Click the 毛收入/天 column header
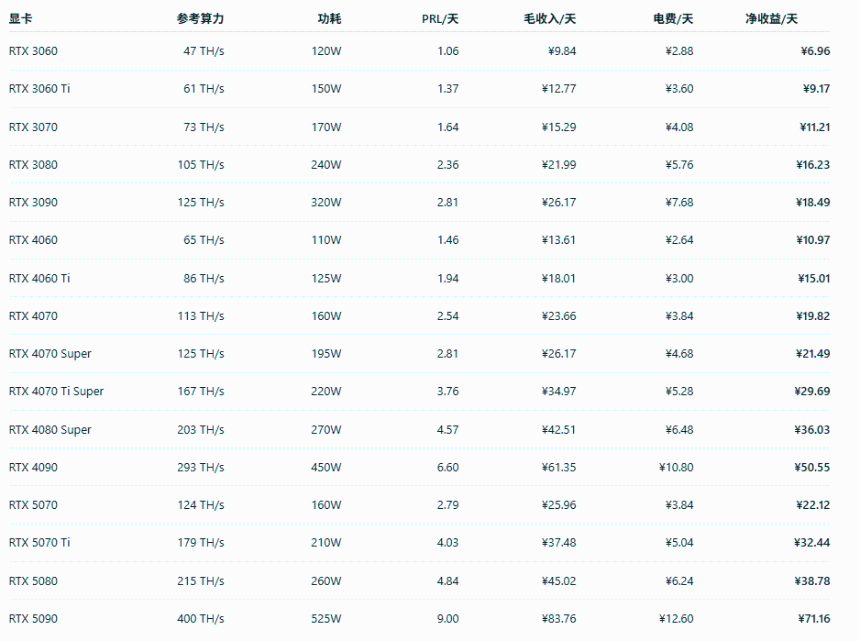The height and width of the screenshot is (641, 860). point(550,19)
